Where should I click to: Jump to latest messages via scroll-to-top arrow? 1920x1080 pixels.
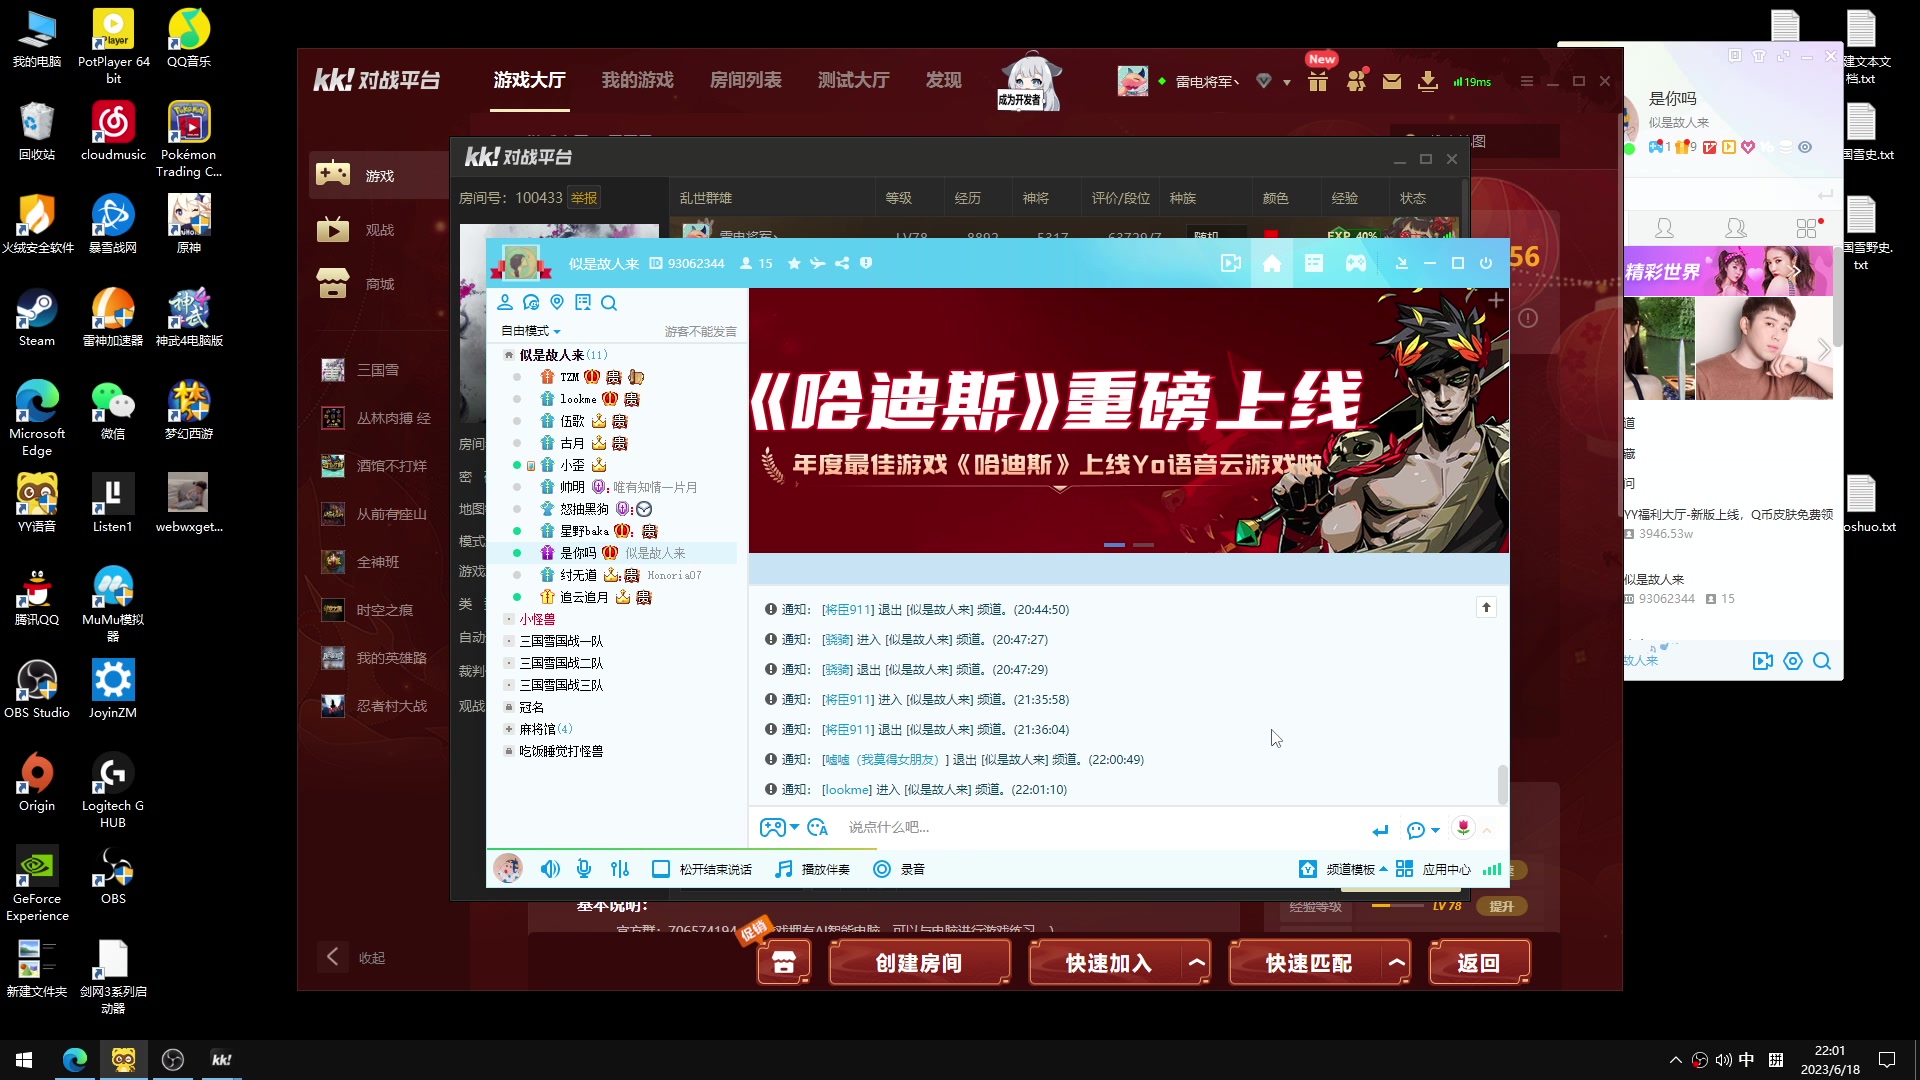pyautogui.click(x=1487, y=607)
